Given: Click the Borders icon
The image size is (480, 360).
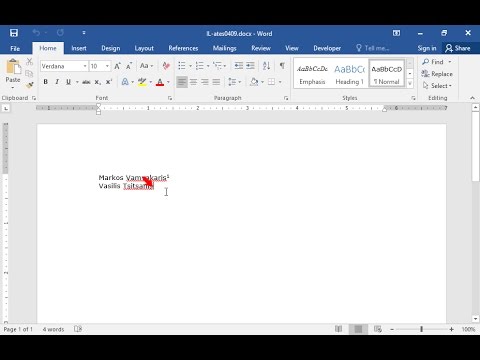Looking at the screenshot, I should tap(272, 82).
